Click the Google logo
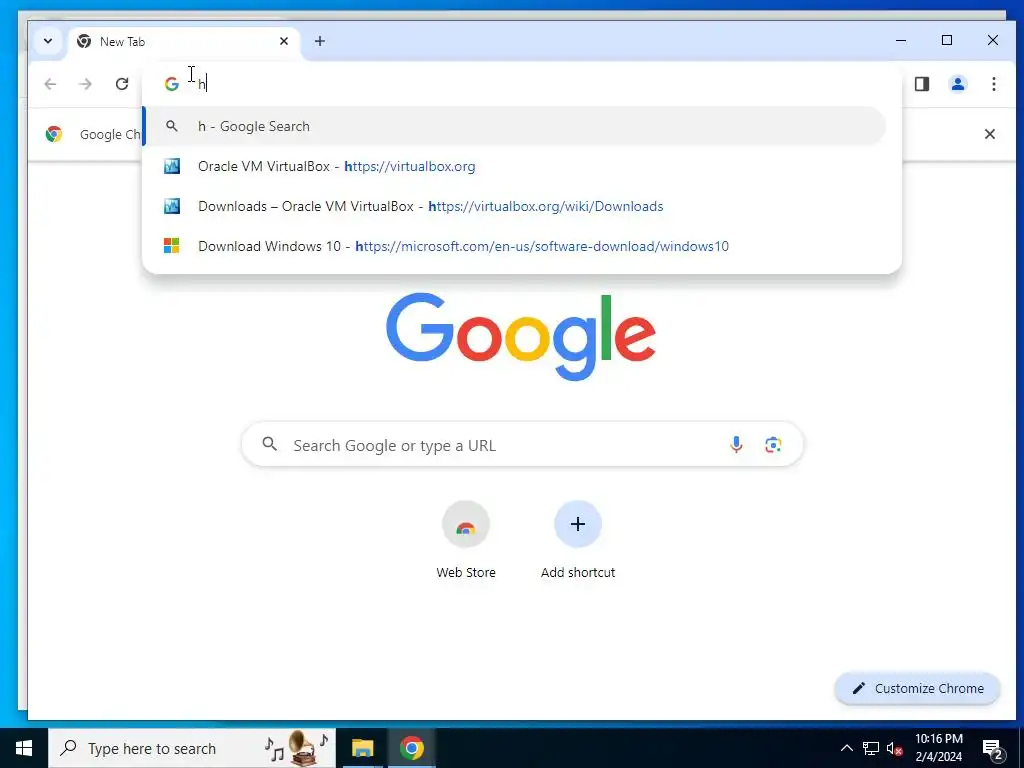 pos(520,336)
